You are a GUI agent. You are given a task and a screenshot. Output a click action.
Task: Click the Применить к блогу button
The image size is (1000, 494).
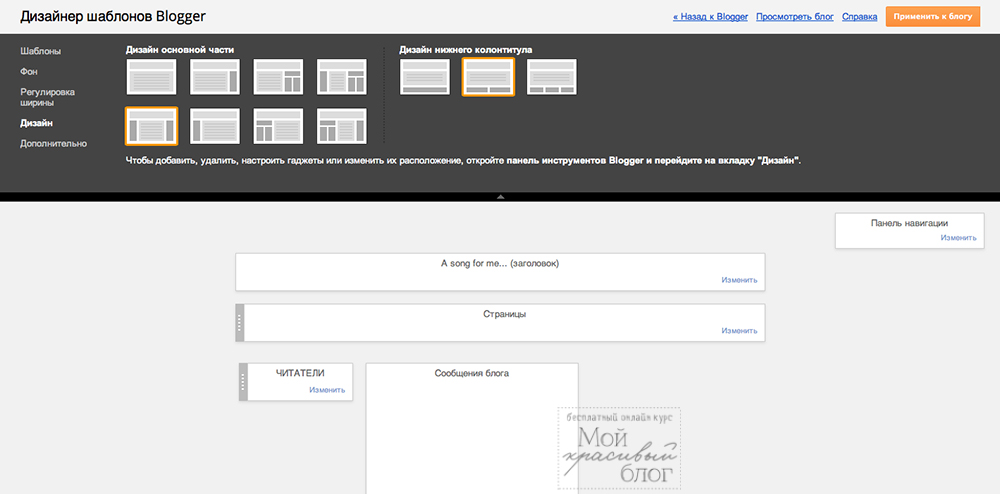pos(932,17)
